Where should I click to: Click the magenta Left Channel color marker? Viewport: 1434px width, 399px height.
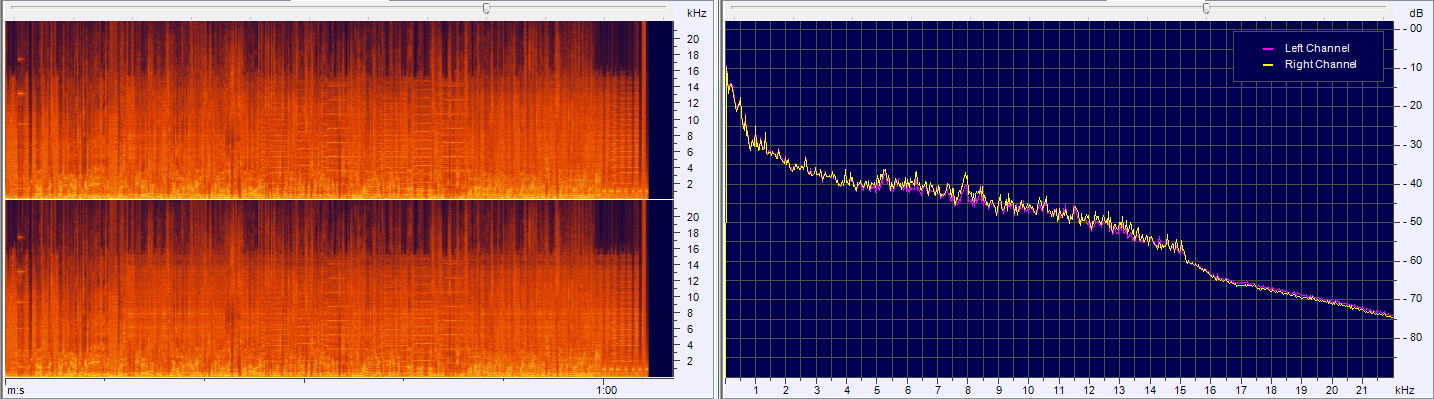point(1268,48)
